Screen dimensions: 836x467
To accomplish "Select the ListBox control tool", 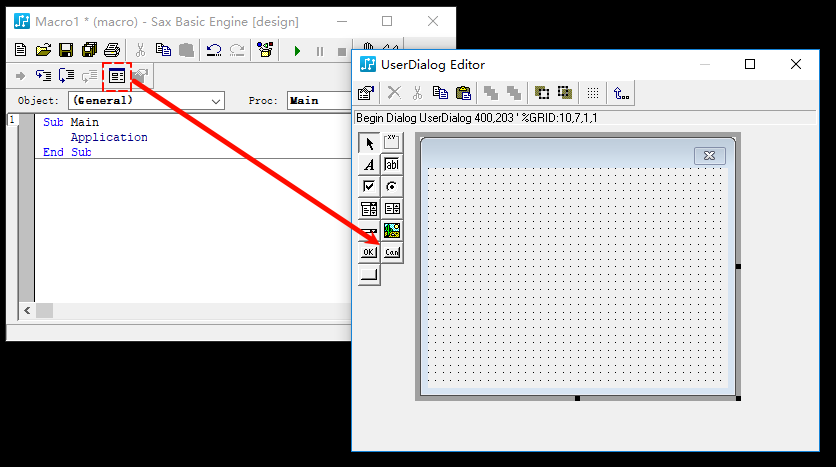I will point(369,209).
